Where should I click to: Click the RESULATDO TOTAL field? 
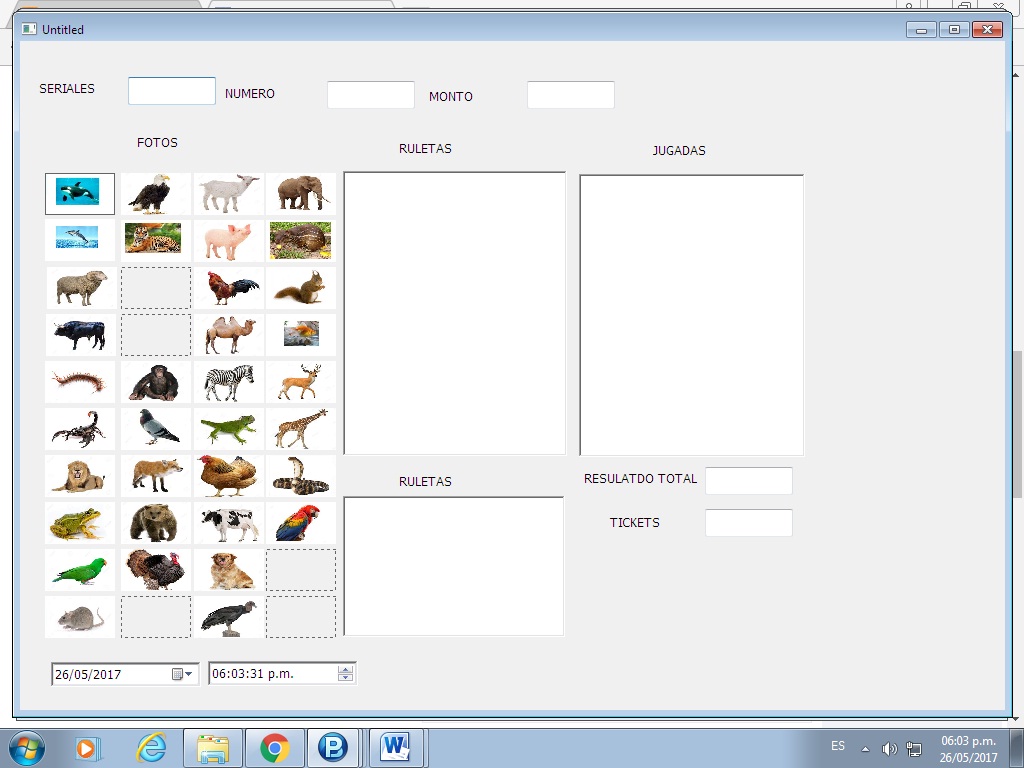click(x=749, y=481)
